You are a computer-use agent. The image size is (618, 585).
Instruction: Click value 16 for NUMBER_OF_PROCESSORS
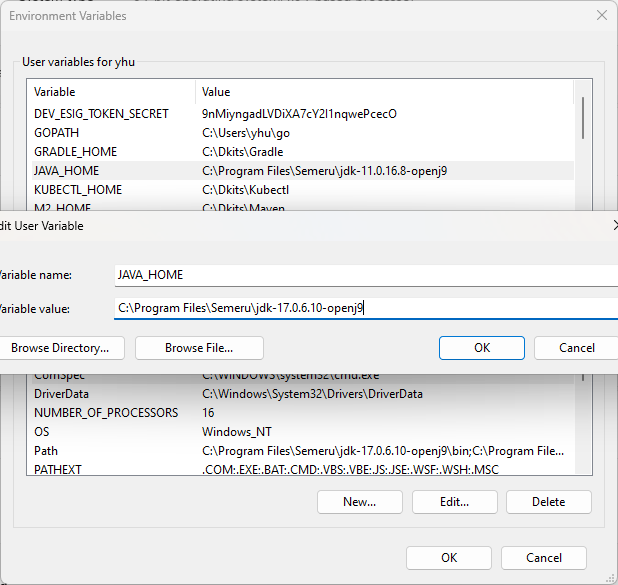tap(208, 413)
